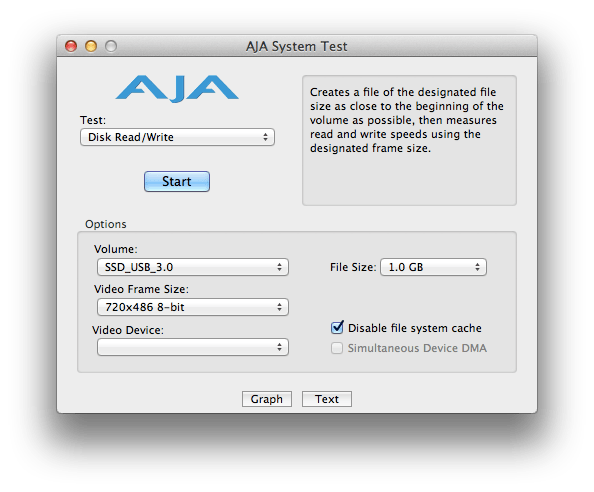
Task: Click the Test: label
Action: pyautogui.click(x=93, y=120)
